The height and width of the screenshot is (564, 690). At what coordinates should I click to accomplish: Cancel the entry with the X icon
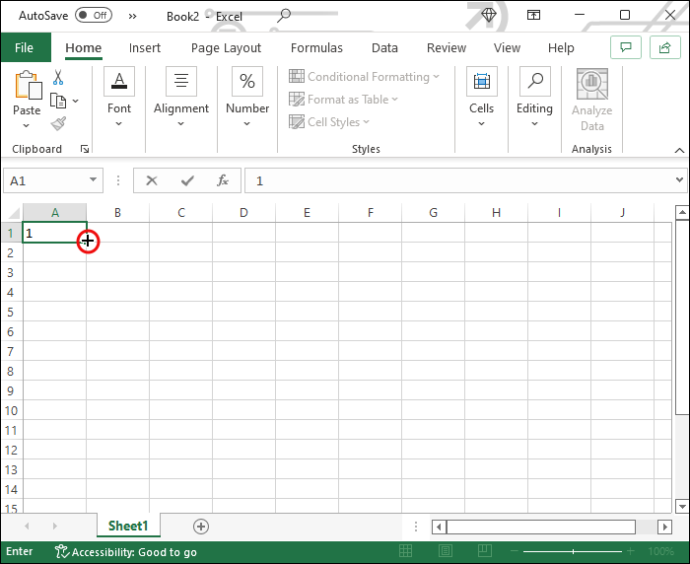click(x=151, y=180)
